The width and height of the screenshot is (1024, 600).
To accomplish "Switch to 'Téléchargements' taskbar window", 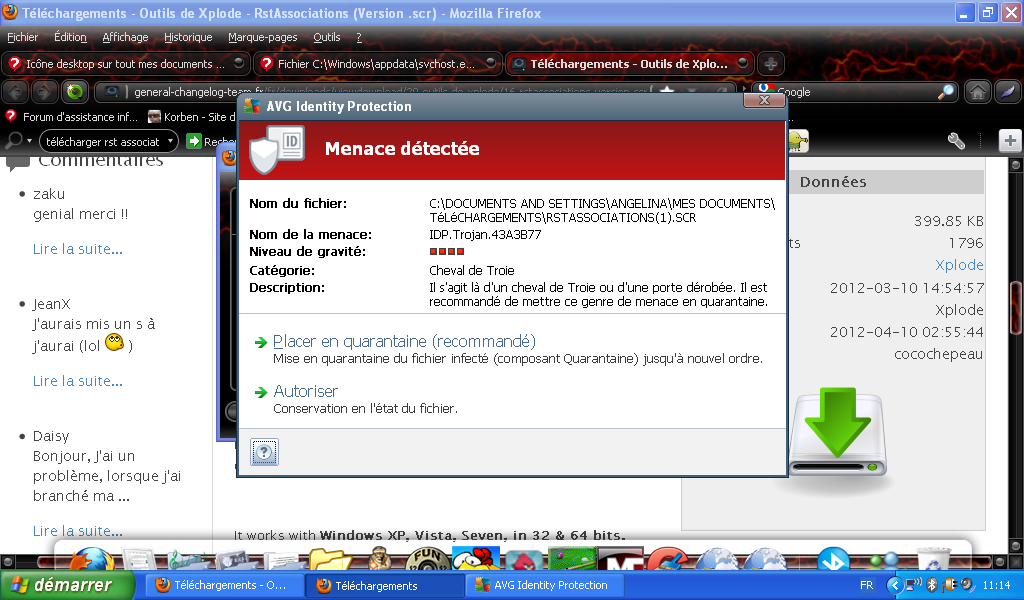I will coord(385,586).
